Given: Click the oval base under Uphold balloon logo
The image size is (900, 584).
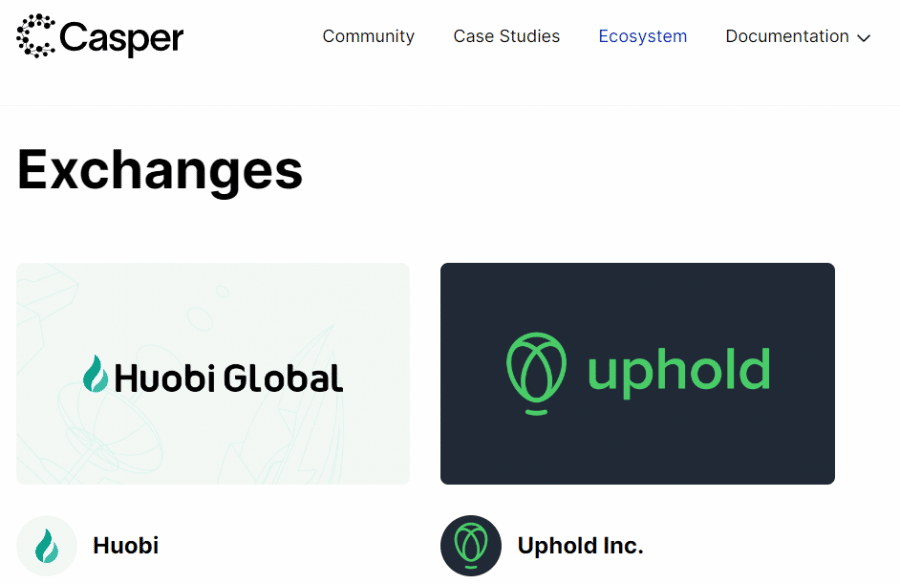Looking at the screenshot, I should tap(536, 412).
